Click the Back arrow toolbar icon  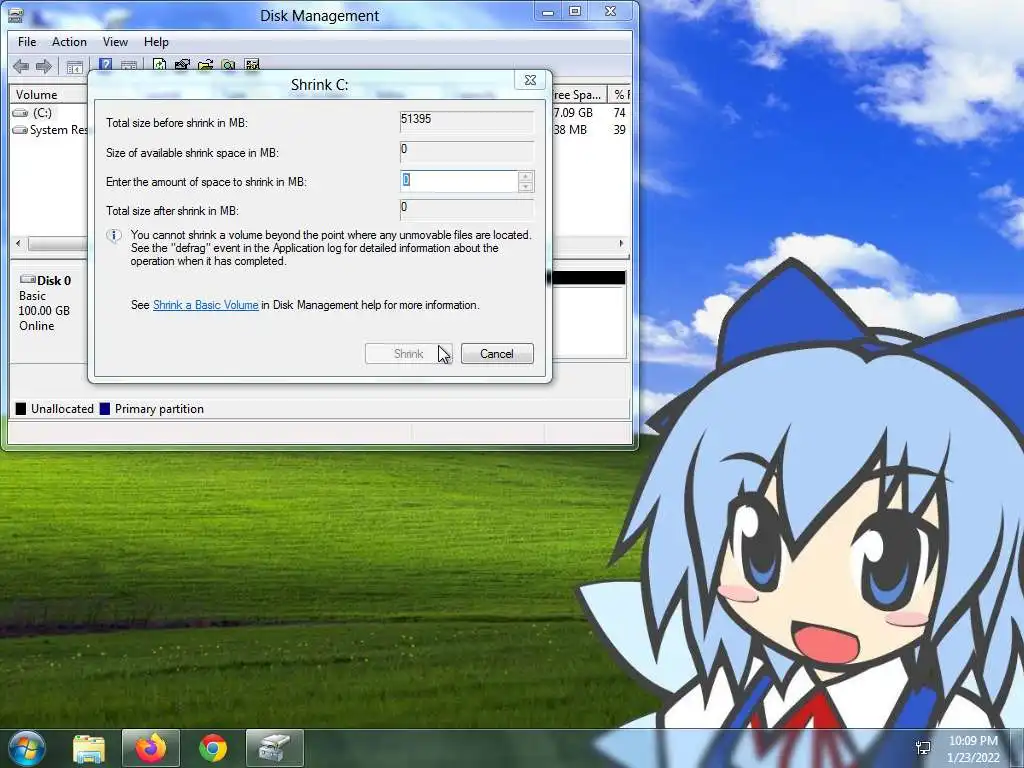coord(21,65)
